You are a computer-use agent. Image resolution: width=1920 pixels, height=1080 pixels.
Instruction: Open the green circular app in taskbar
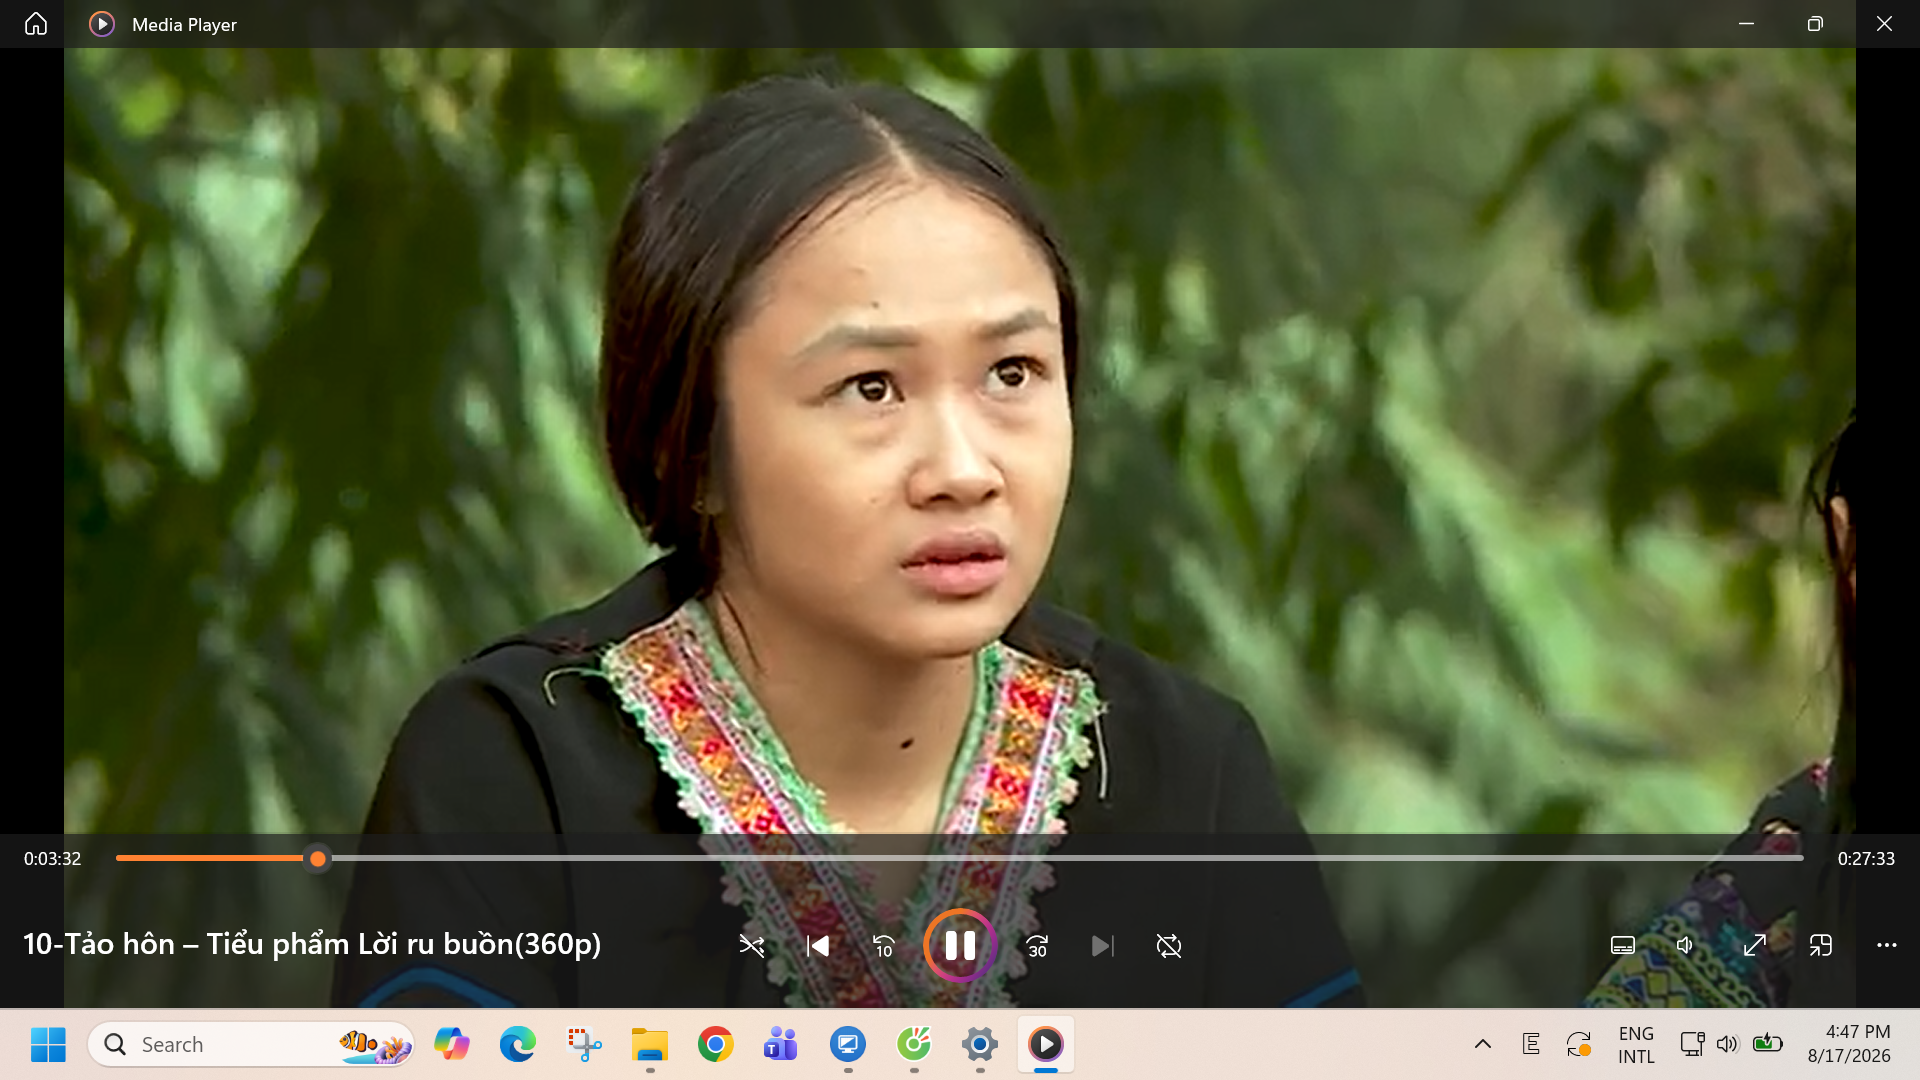914,1044
